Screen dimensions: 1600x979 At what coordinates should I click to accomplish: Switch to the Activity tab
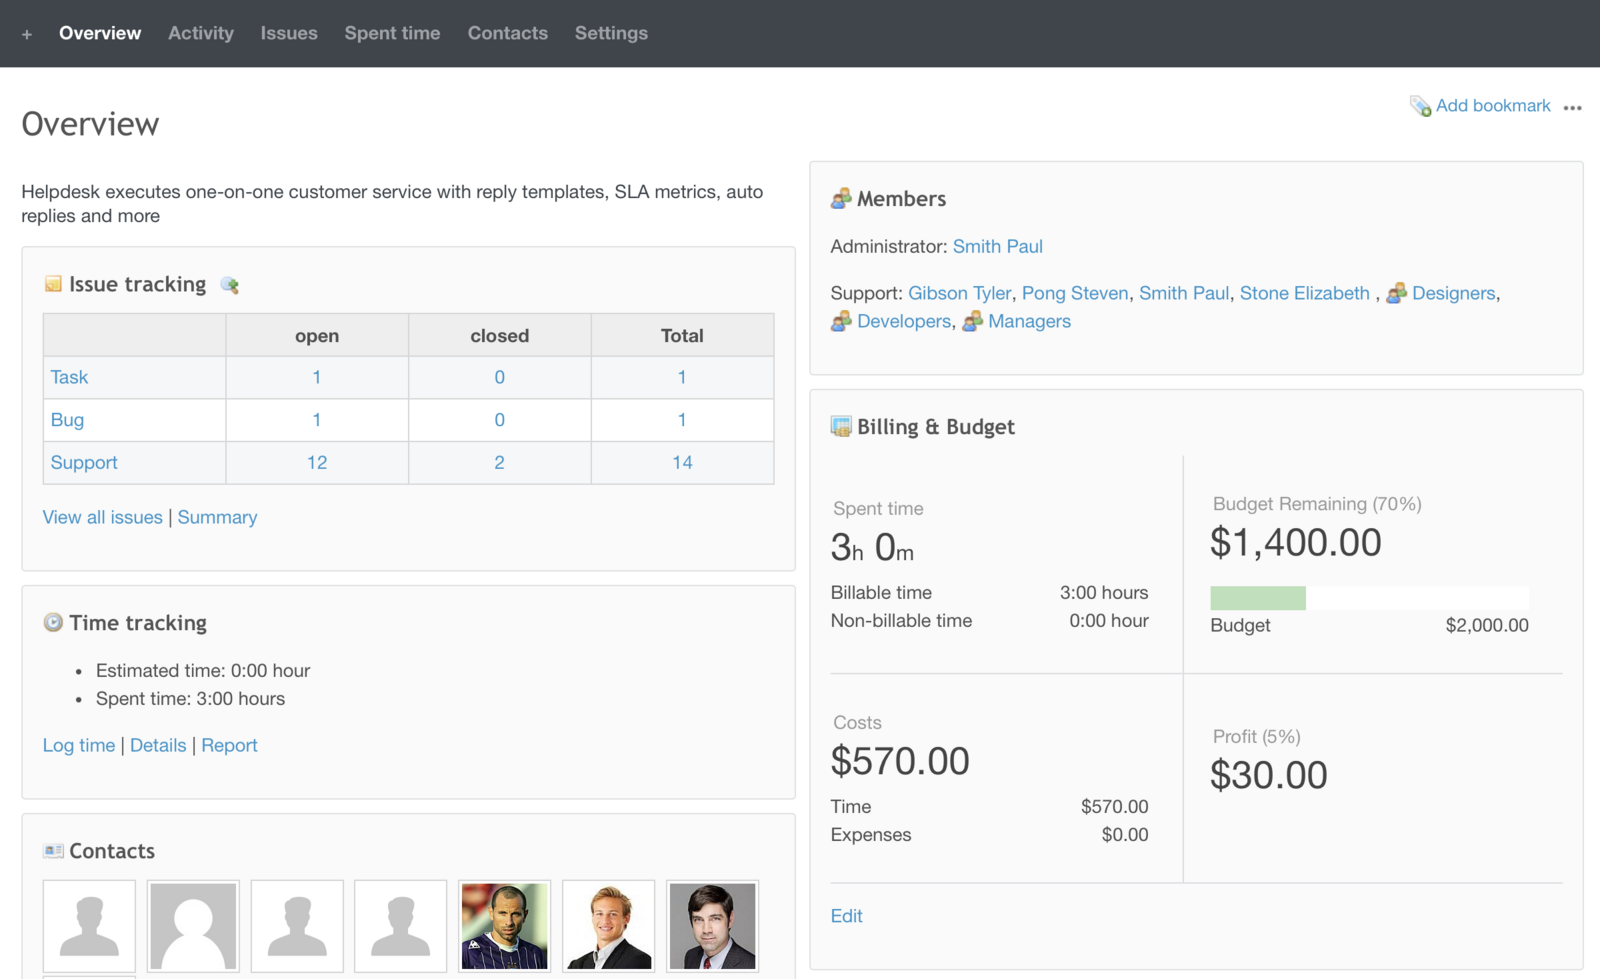point(200,33)
